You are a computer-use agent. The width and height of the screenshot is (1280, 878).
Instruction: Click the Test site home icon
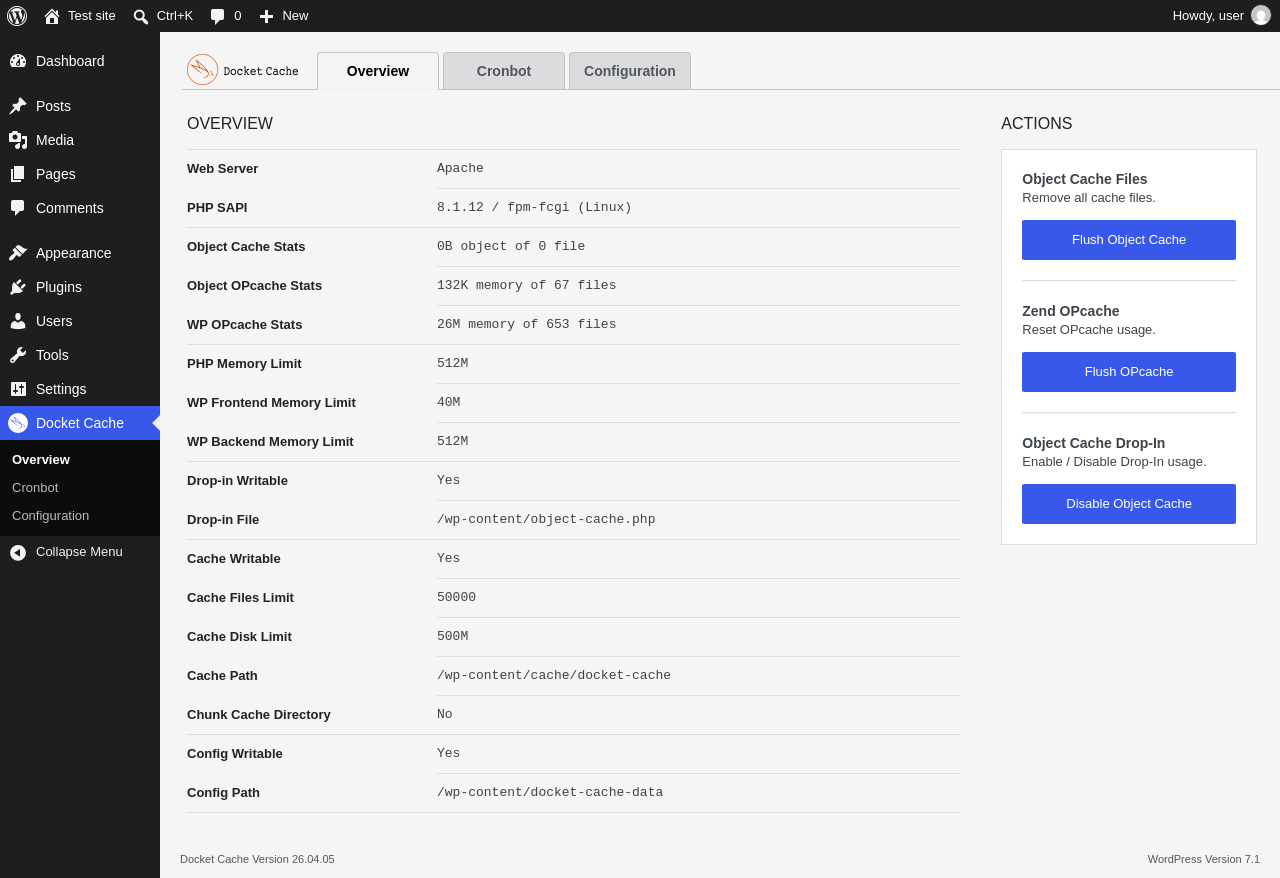click(x=52, y=16)
